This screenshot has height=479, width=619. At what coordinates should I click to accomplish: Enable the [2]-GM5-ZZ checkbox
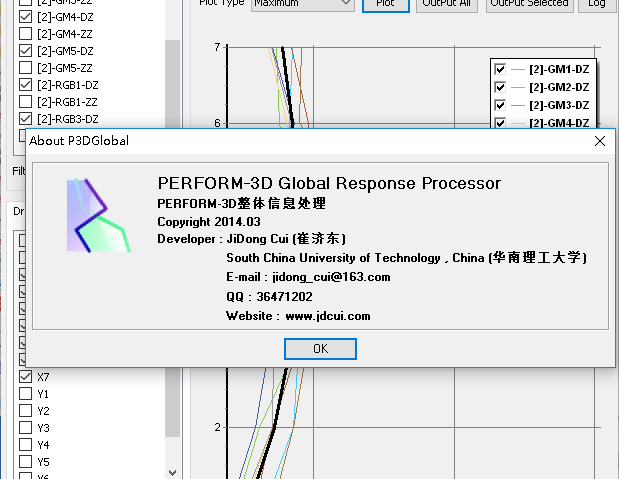click(25, 67)
